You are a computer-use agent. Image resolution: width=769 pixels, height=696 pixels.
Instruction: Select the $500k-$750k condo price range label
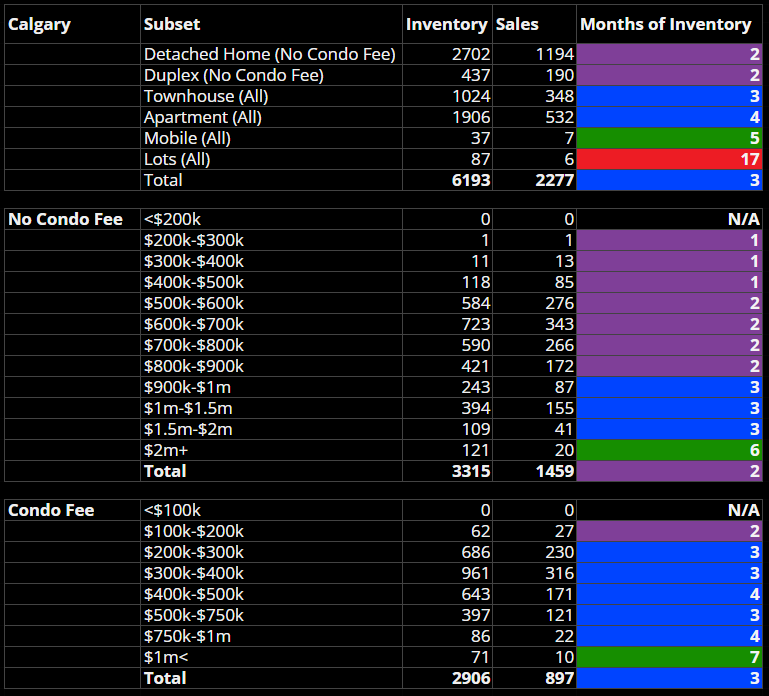(193, 615)
